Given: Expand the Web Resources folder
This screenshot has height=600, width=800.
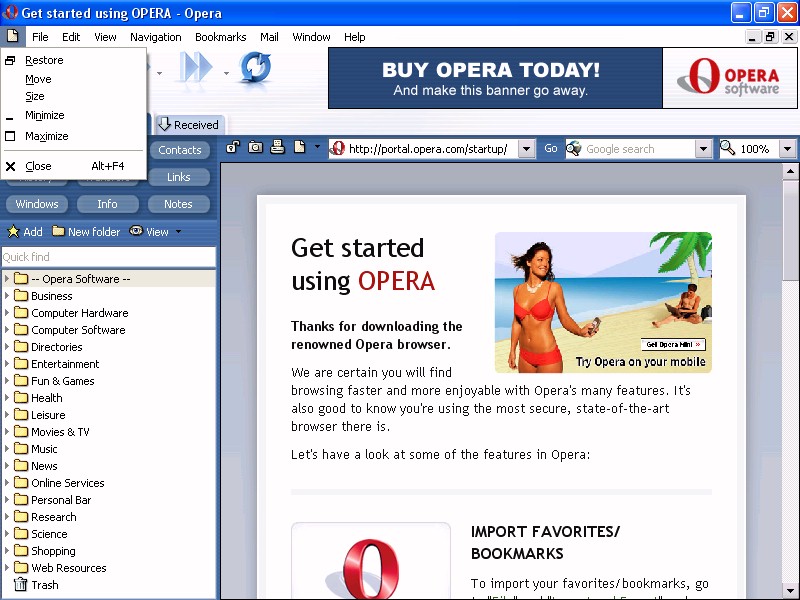Looking at the screenshot, I should tap(7, 567).
